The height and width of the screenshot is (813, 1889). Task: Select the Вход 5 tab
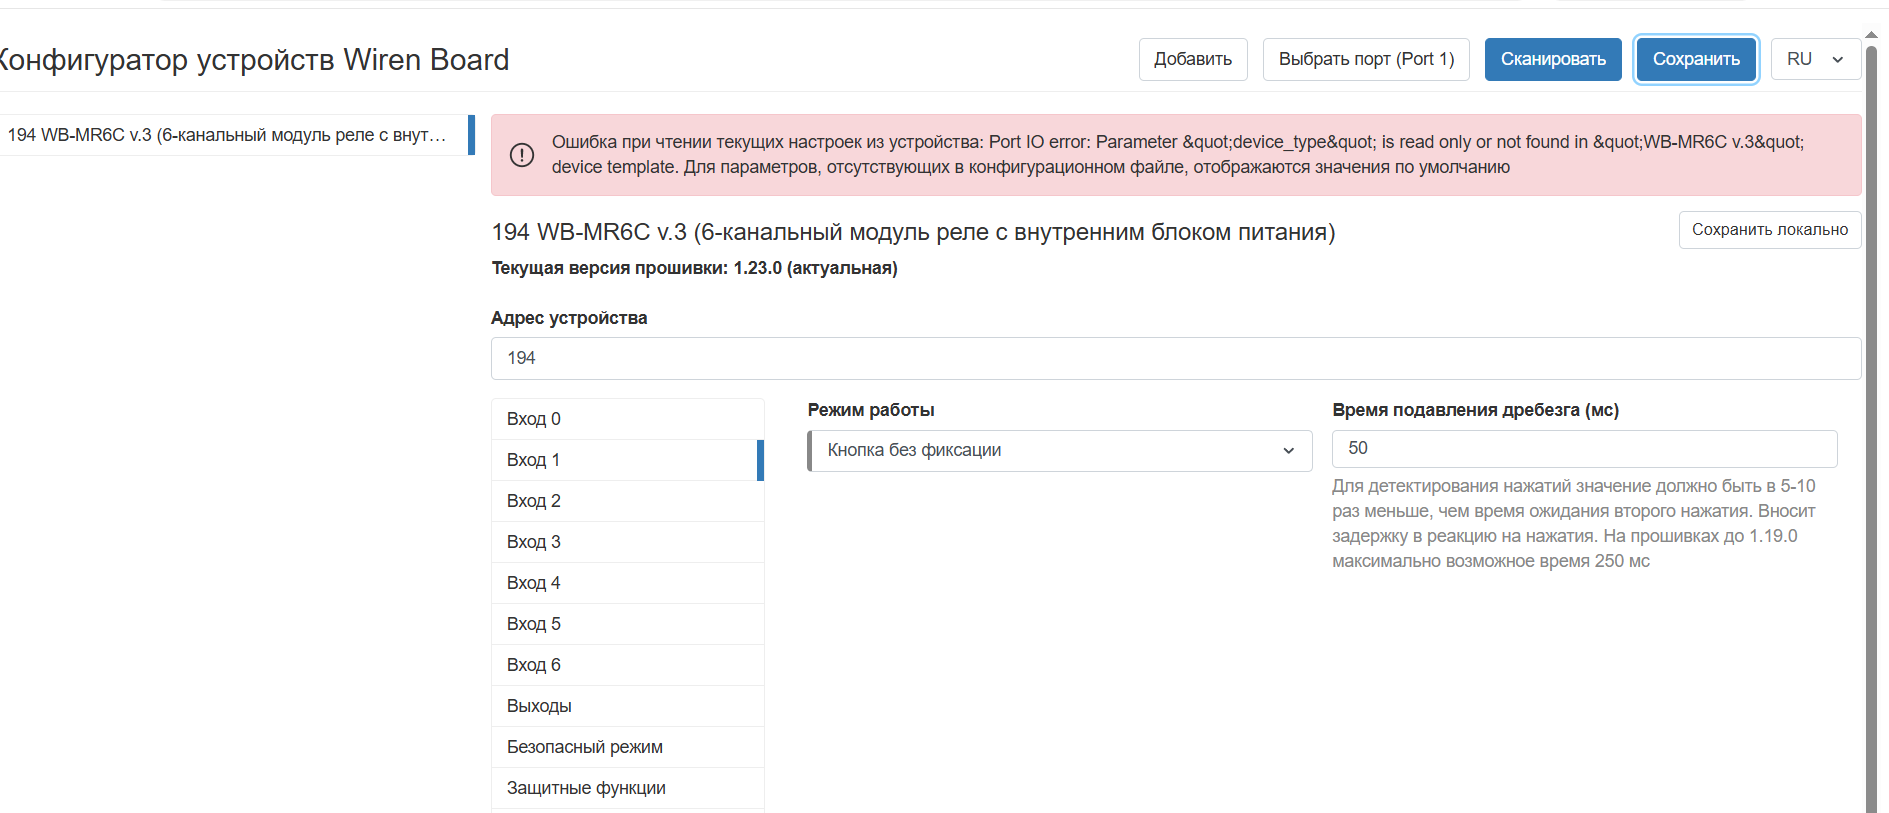click(627, 624)
